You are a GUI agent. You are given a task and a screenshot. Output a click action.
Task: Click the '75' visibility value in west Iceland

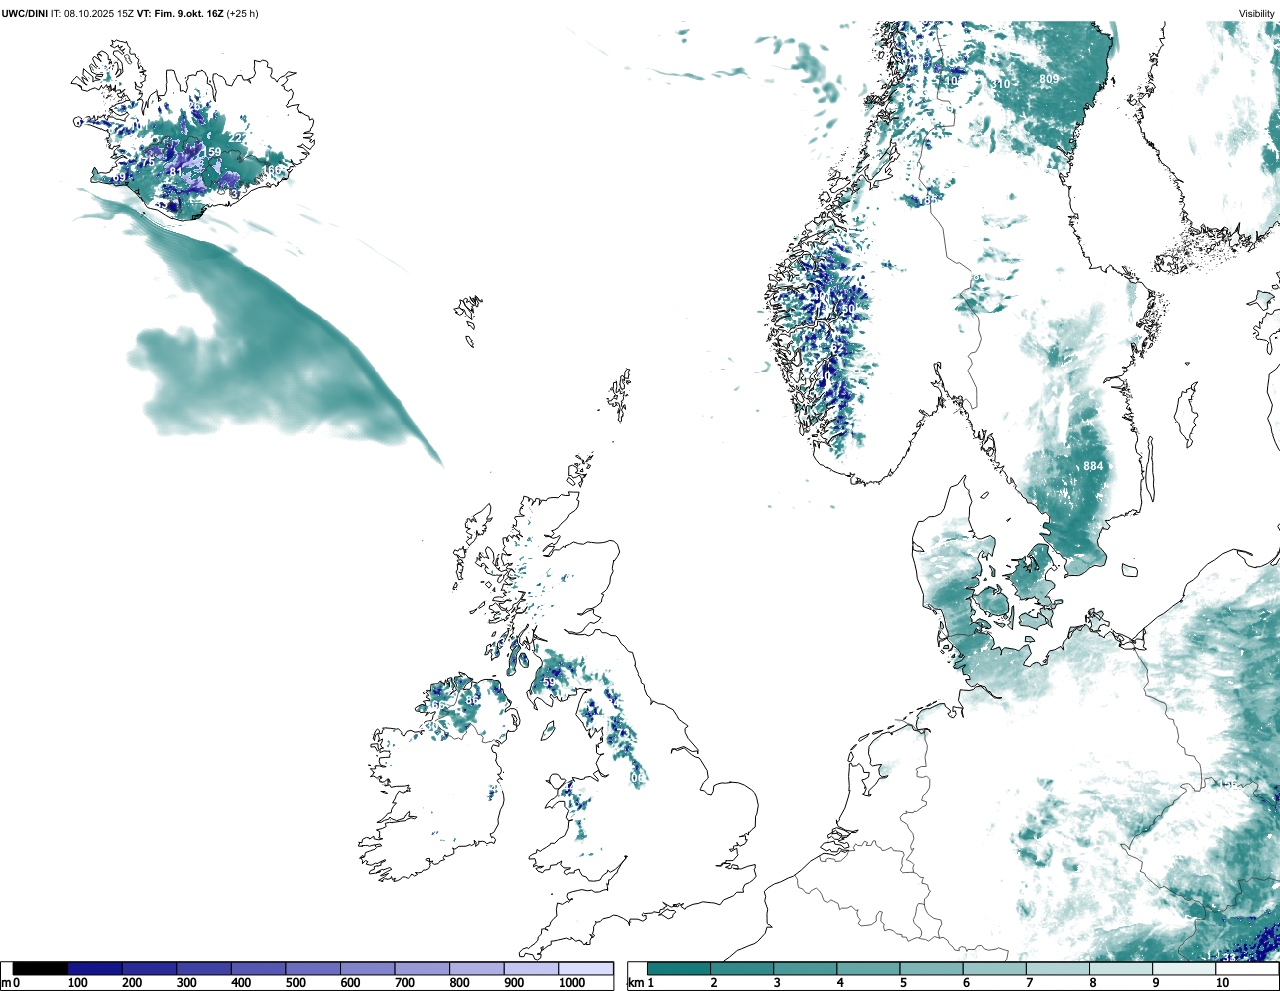148,162
